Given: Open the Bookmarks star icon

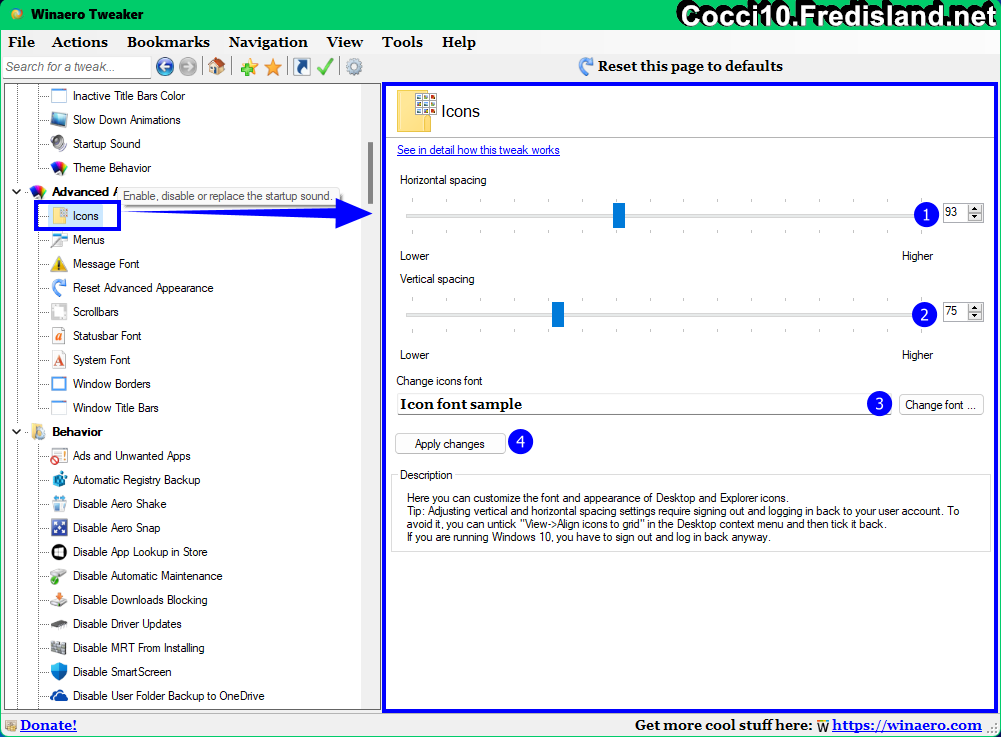Looking at the screenshot, I should [x=273, y=66].
